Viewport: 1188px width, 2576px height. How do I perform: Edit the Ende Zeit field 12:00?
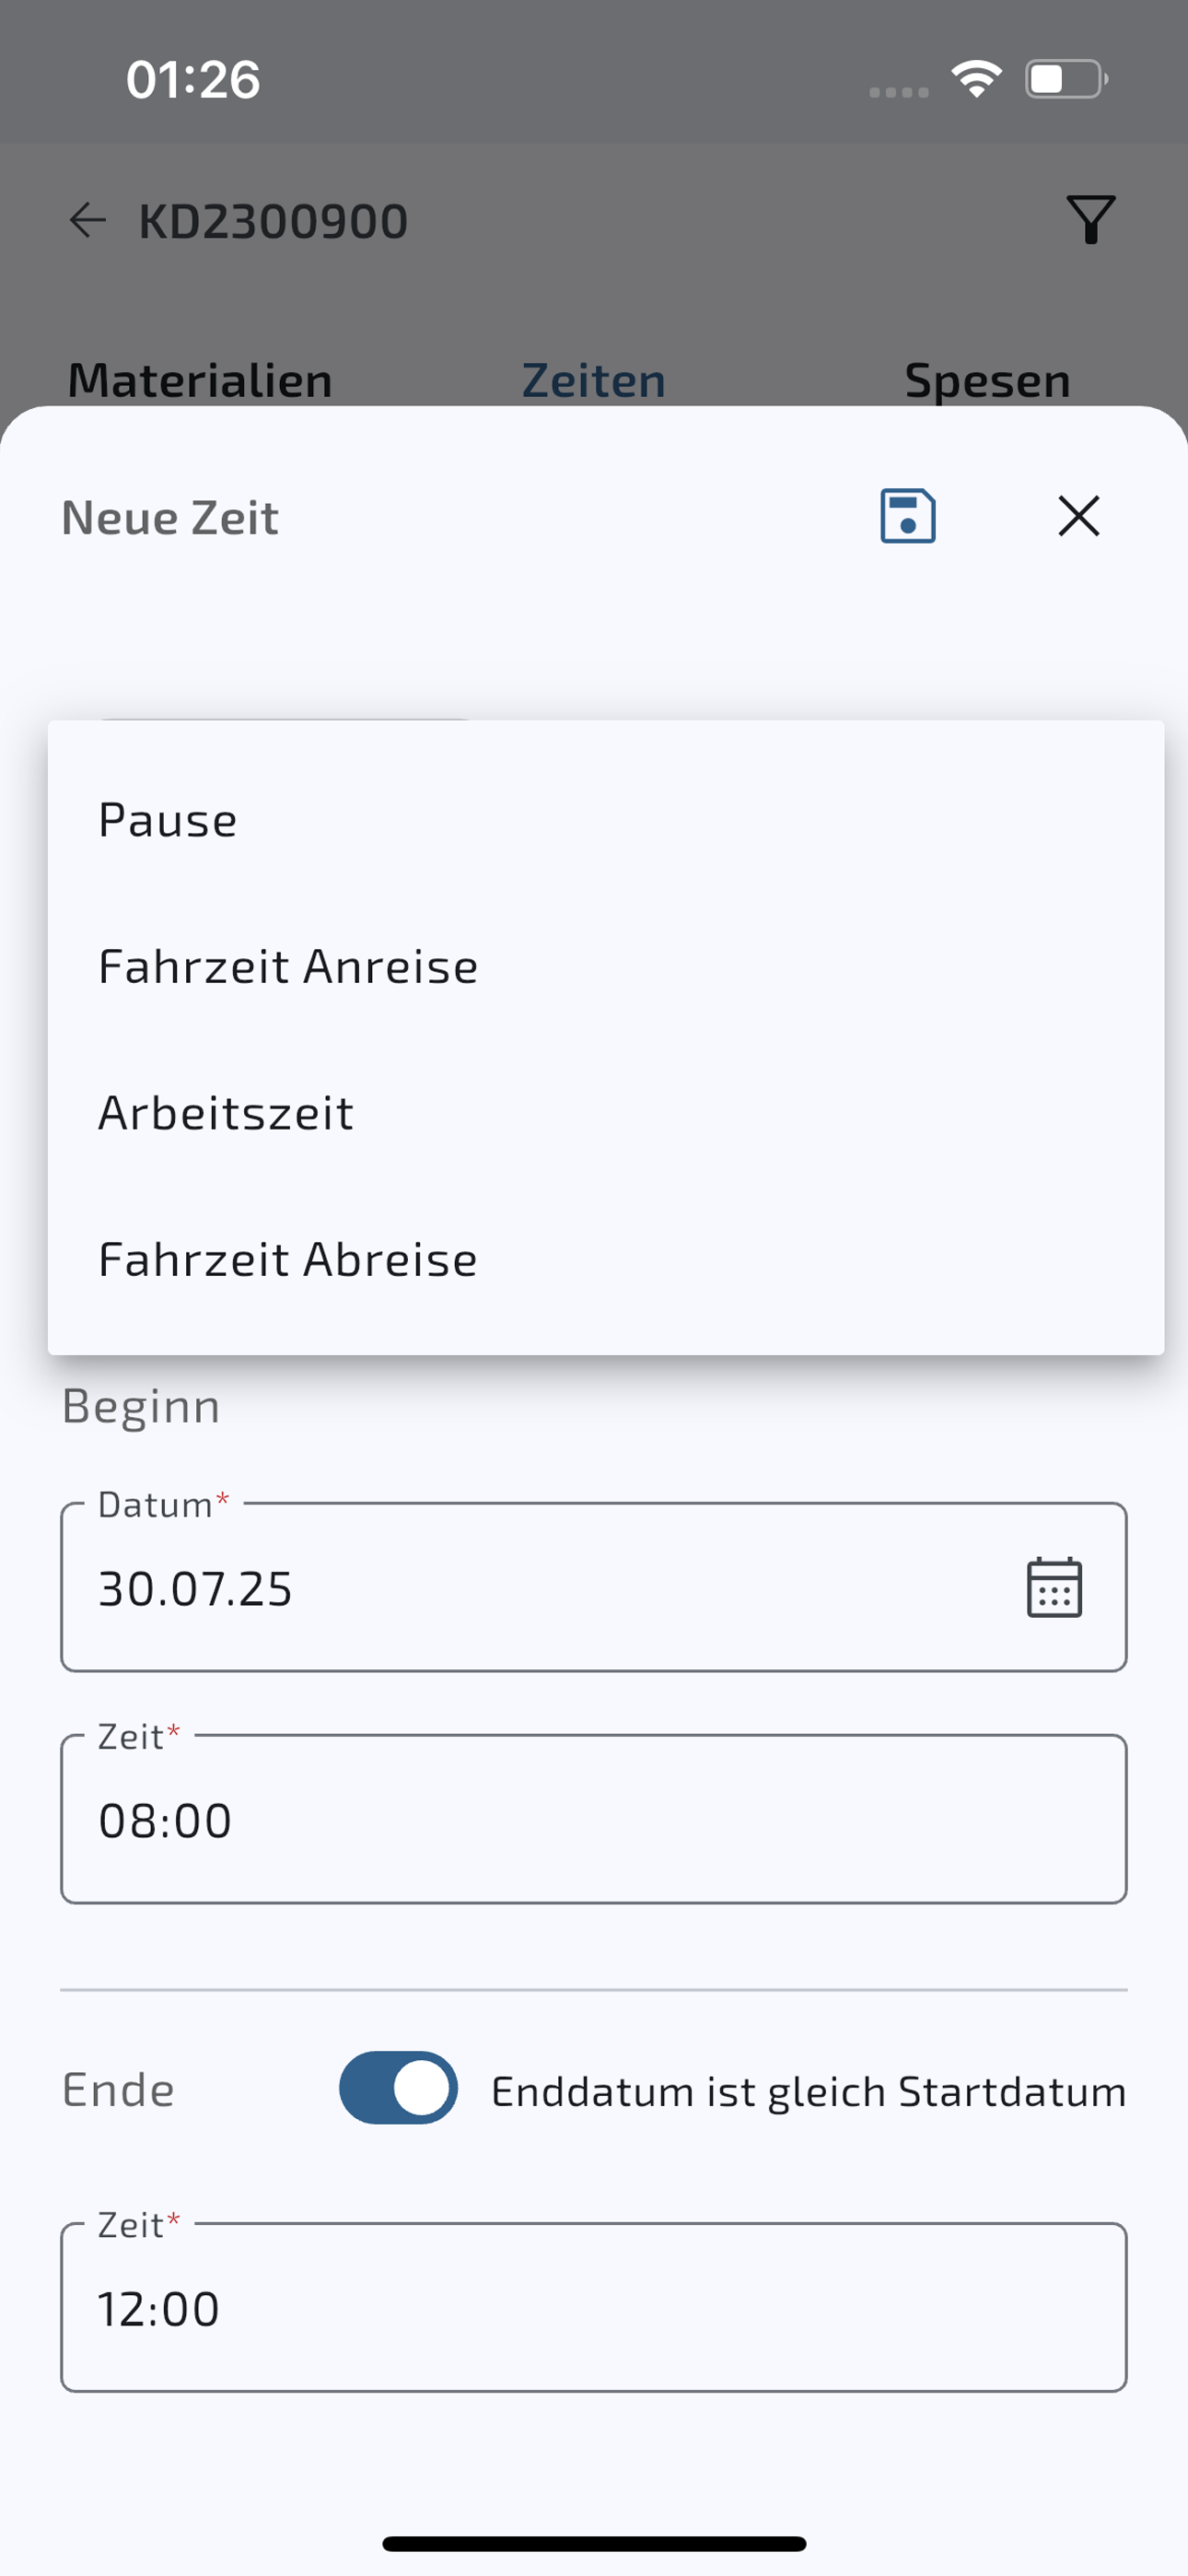click(594, 2307)
